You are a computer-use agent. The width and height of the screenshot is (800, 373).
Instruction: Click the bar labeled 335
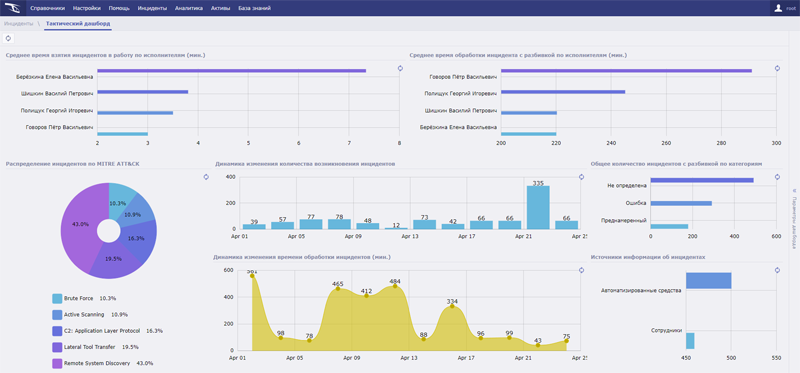pos(538,207)
